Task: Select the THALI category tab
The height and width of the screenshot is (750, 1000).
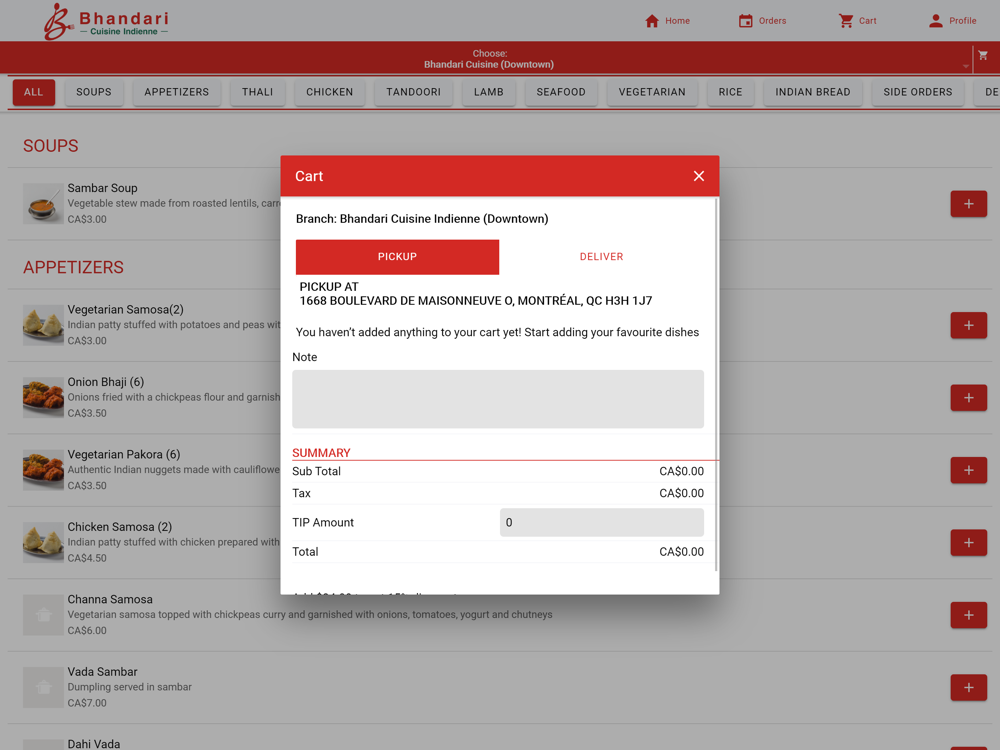Action: tap(257, 92)
